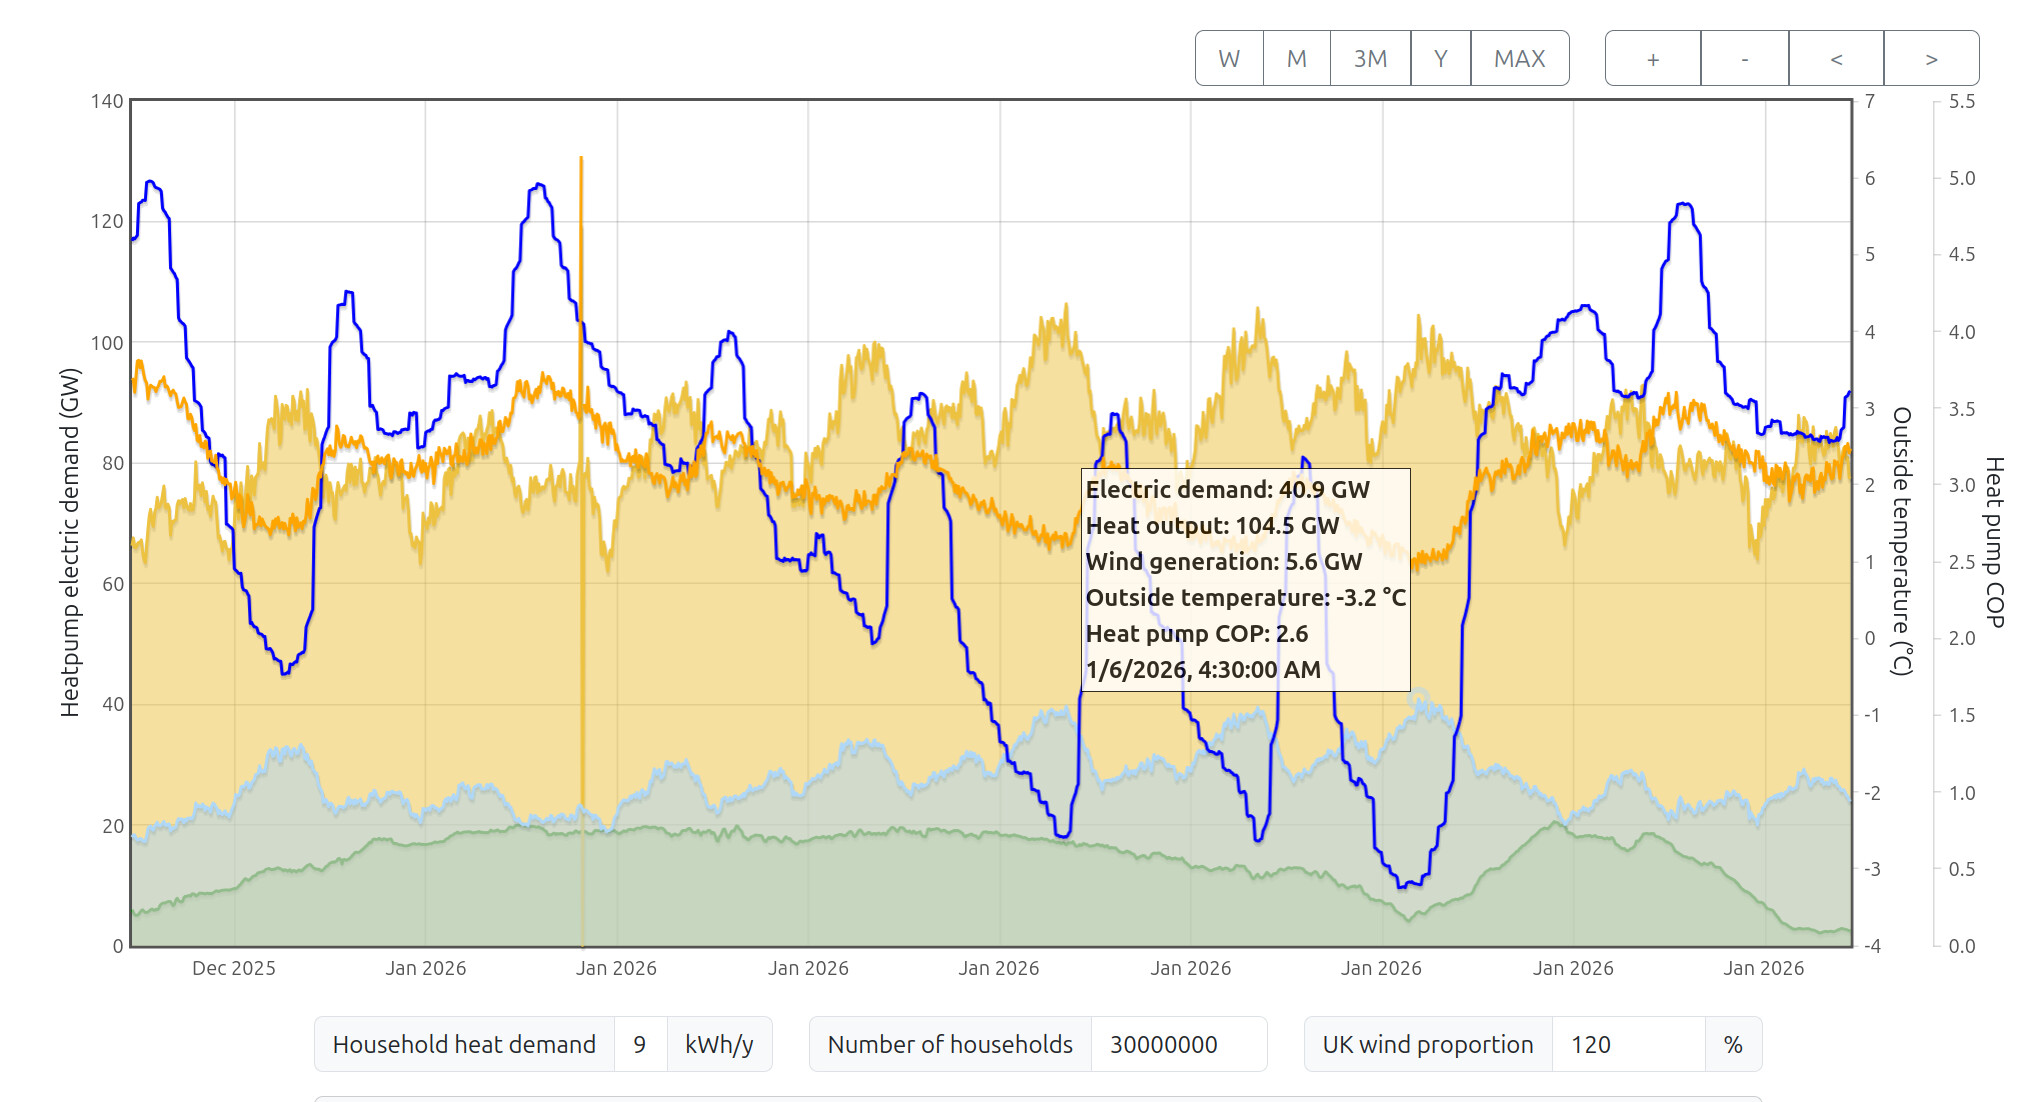This screenshot has height=1102, width=2034.
Task: Edit the Household heat demand value
Action: point(640,1045)
